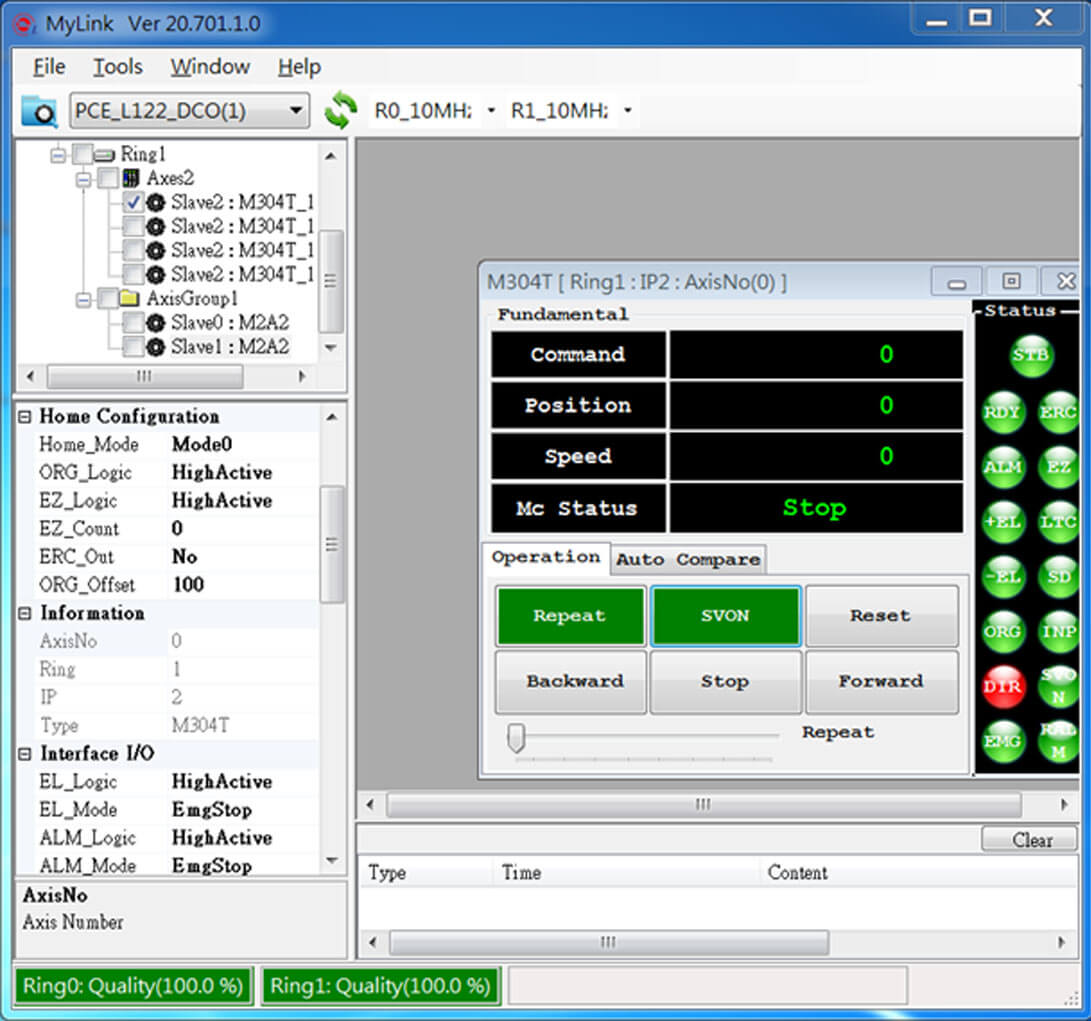Viewport: 1091px width, 1021px height.
Task: Uncheck the ticked Slave2 : M304T_1 checkbox
Action: [x=133, y=203]
